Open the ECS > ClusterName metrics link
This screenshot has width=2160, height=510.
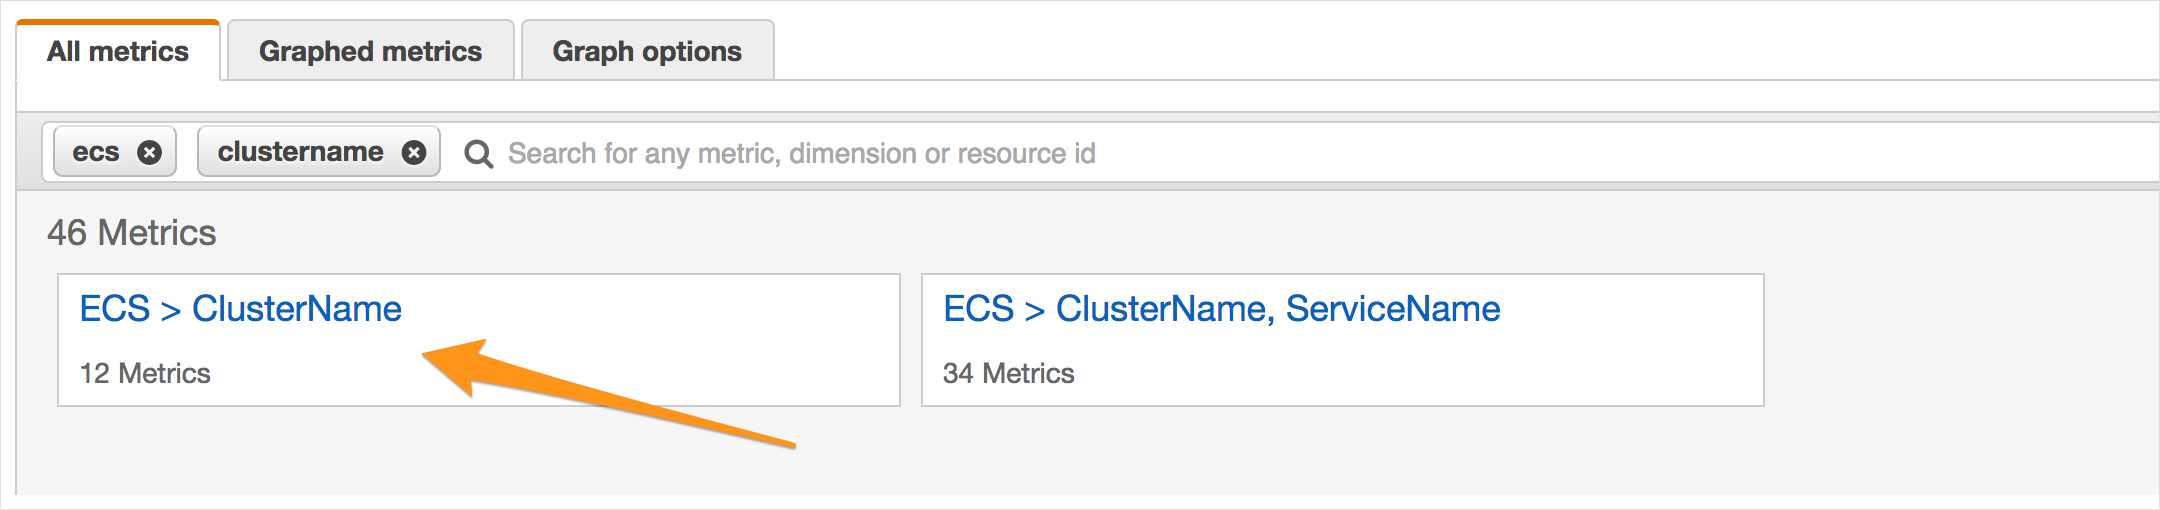coord(240,309)
